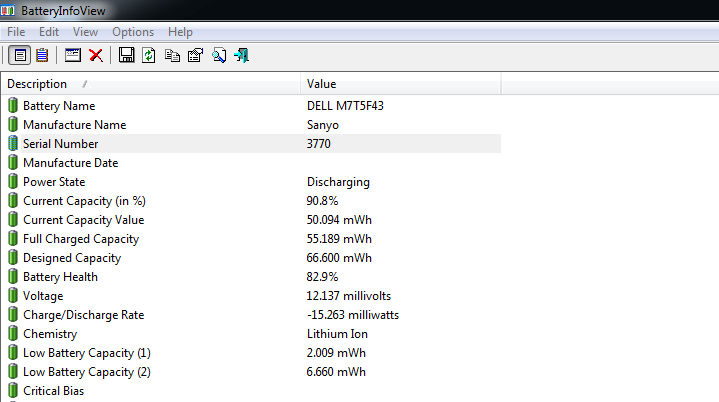Click the red X delete icon
The image size is (719, 402).
pyautogui.click(x=96, y=55)
